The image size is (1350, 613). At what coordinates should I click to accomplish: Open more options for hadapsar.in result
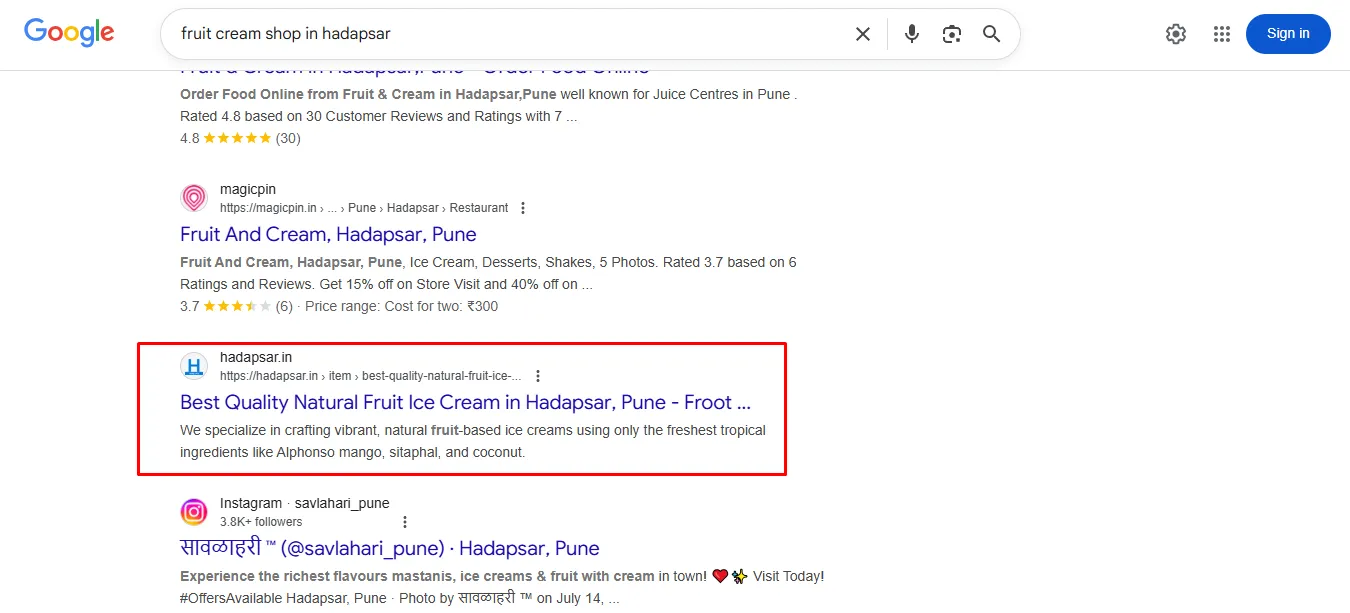tap(538, 376)
